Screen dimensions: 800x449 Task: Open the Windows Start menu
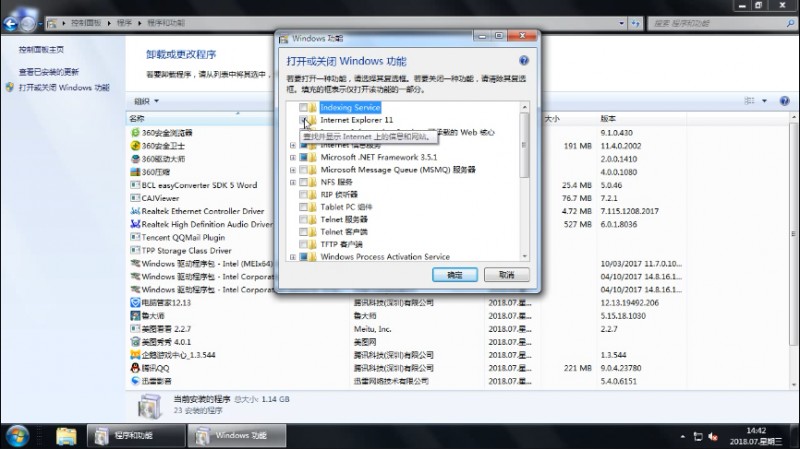click(17, 436)
